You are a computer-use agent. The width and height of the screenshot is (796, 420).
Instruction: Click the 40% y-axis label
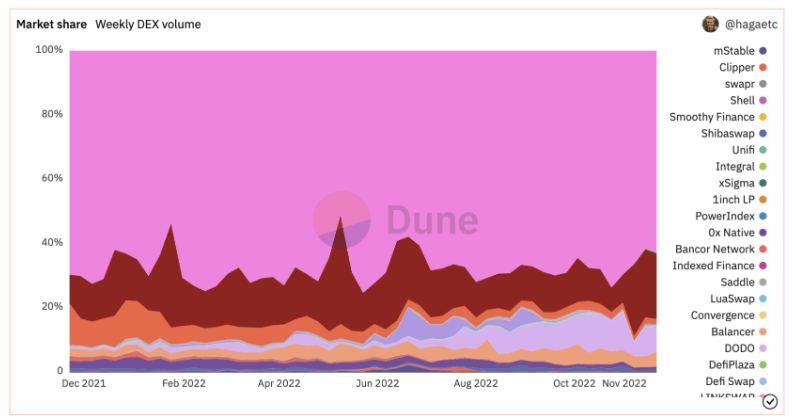(52, 242)
